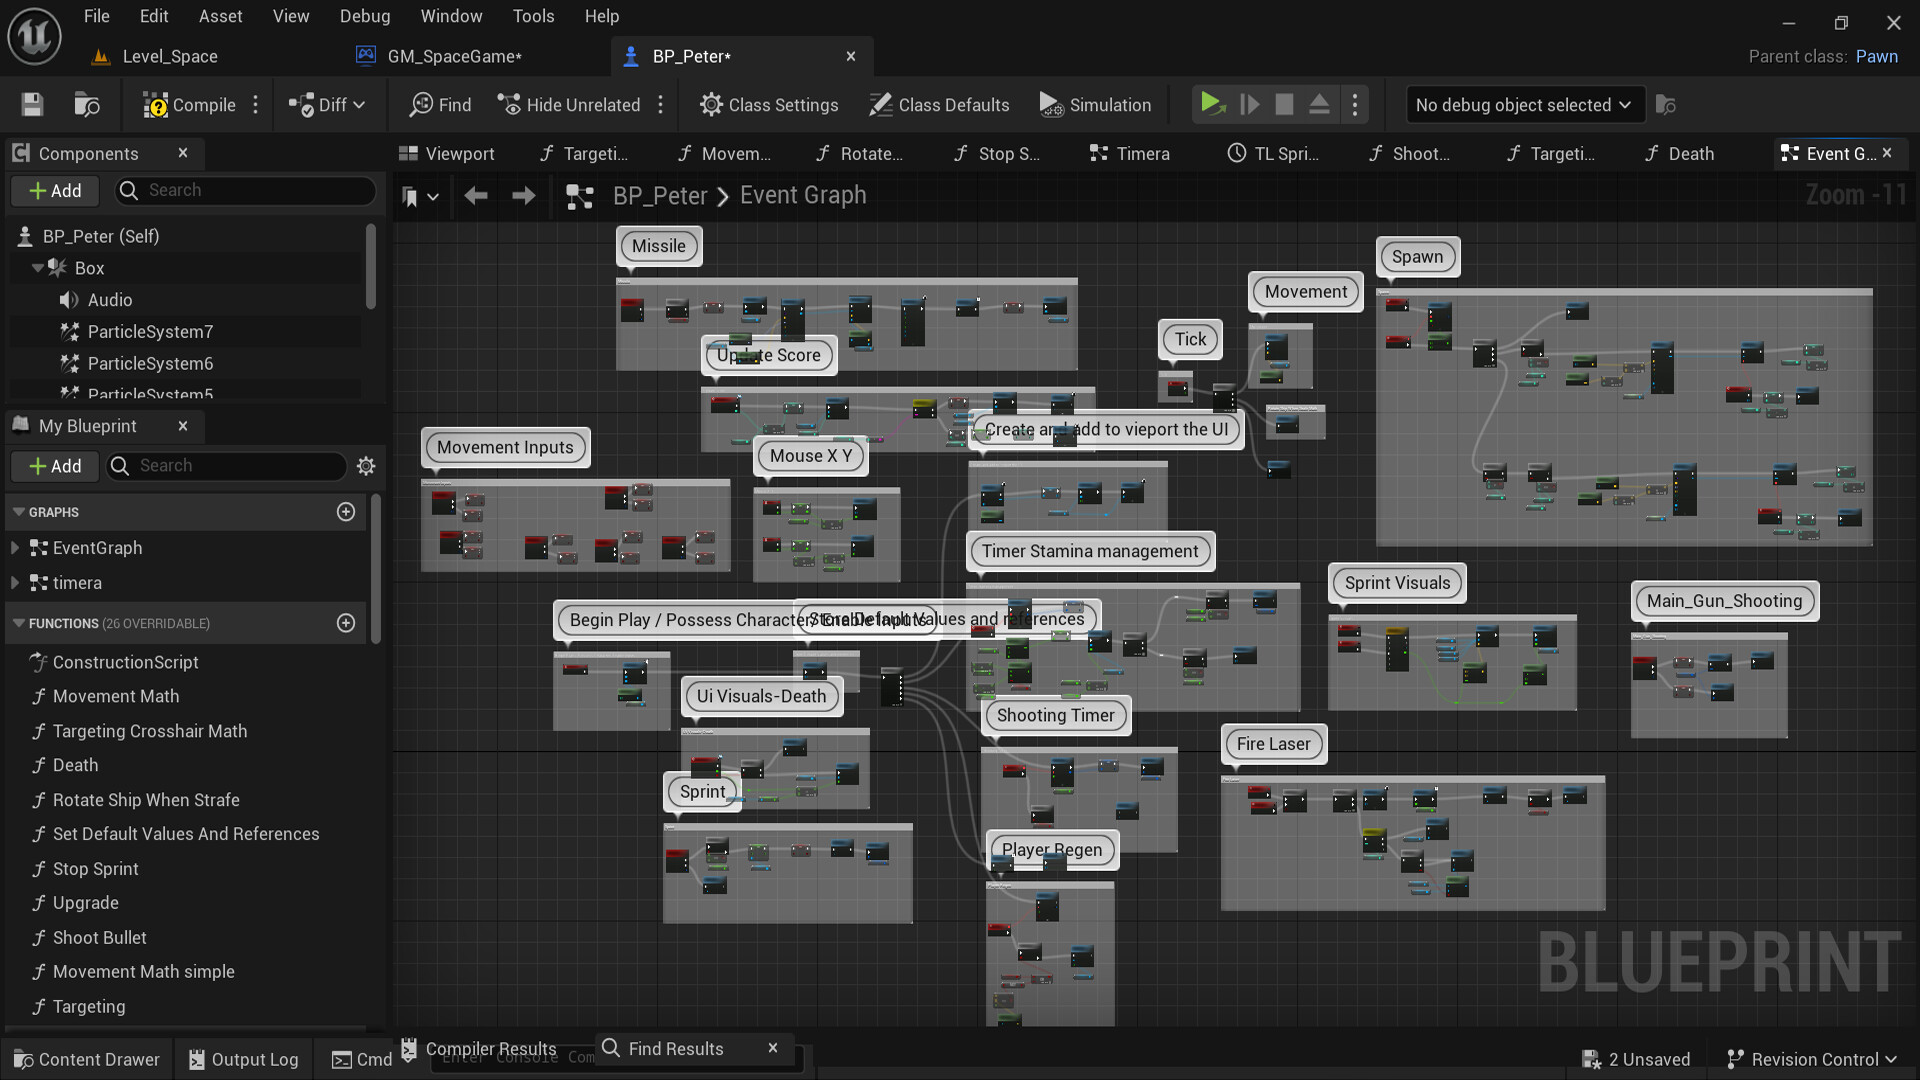The height and width of the screenshot is (1080, 1920).
Task: Click Add to create a new component
Action: click(x=54, y=190)
